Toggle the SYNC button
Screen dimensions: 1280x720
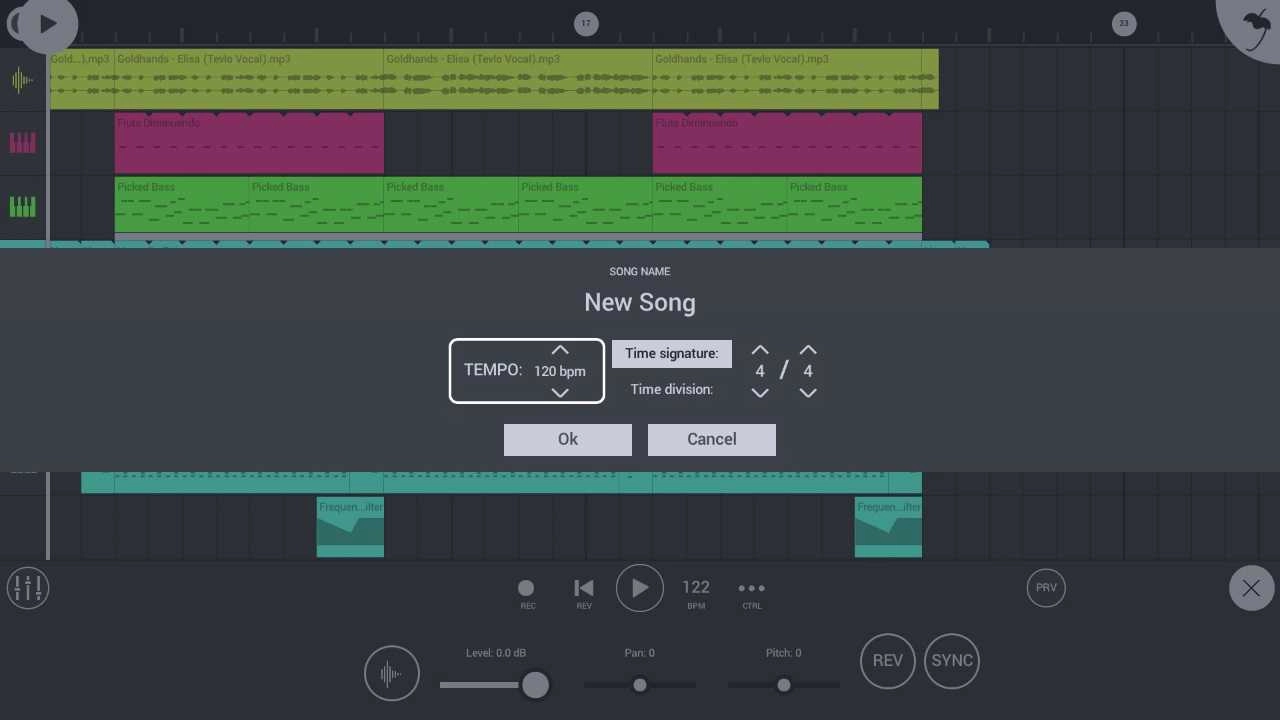pos(951,661)
